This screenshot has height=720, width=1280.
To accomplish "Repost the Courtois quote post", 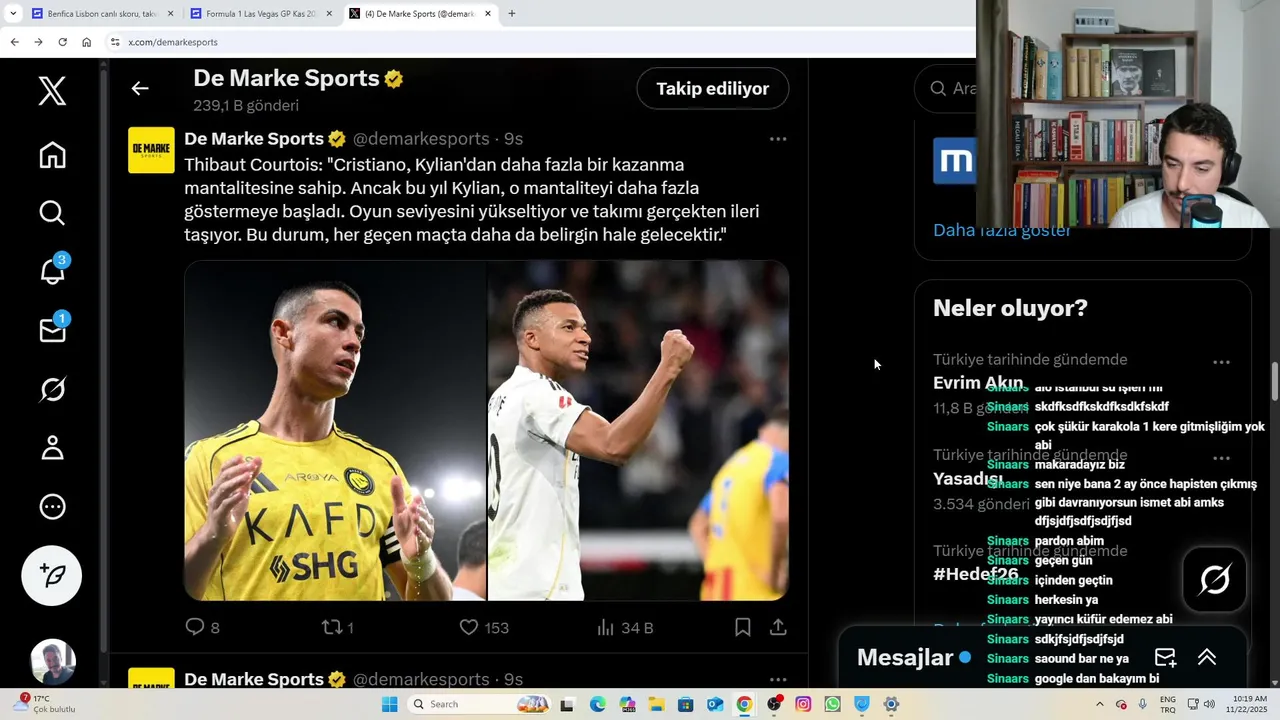I will 337,627.
